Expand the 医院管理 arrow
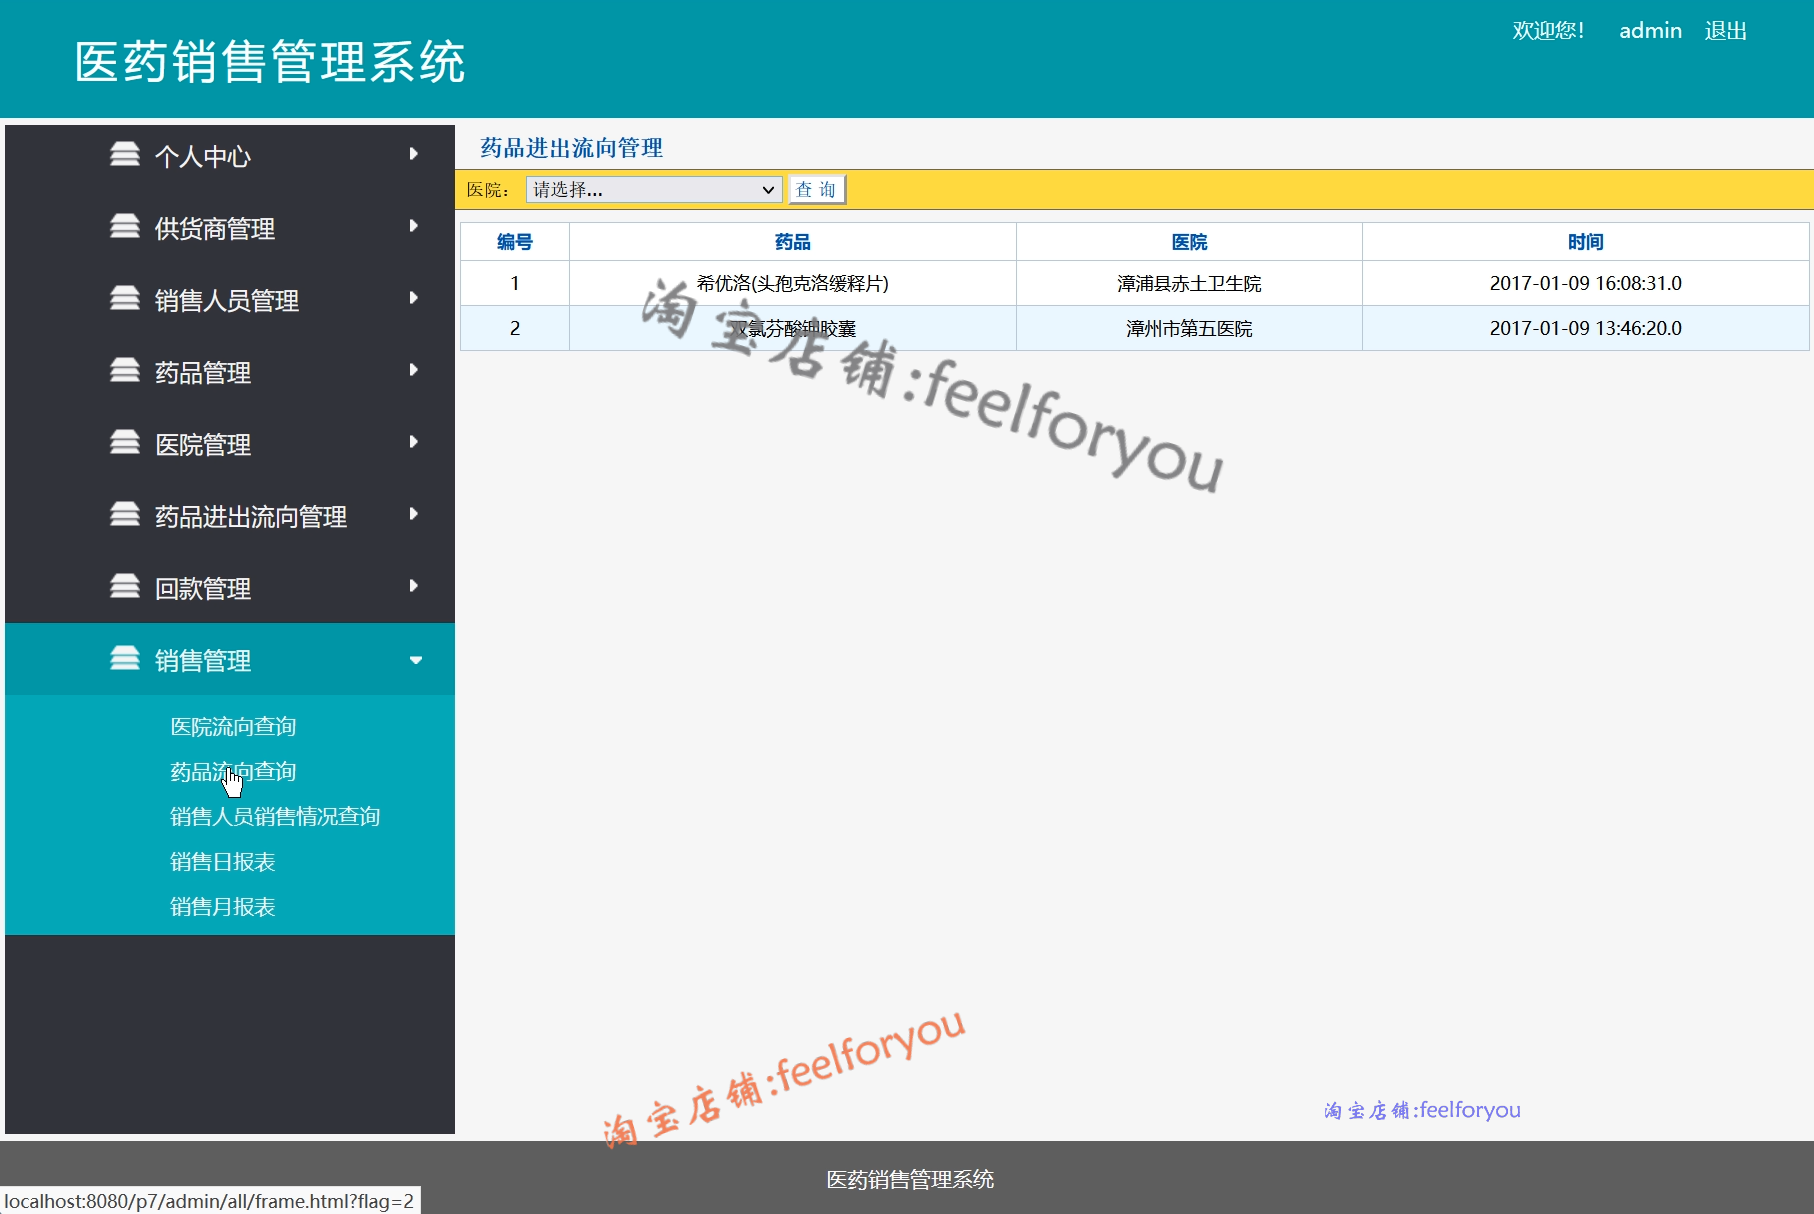This screenshot has width=1814, height=1214. pyautogui.click(x=414, y=442)
